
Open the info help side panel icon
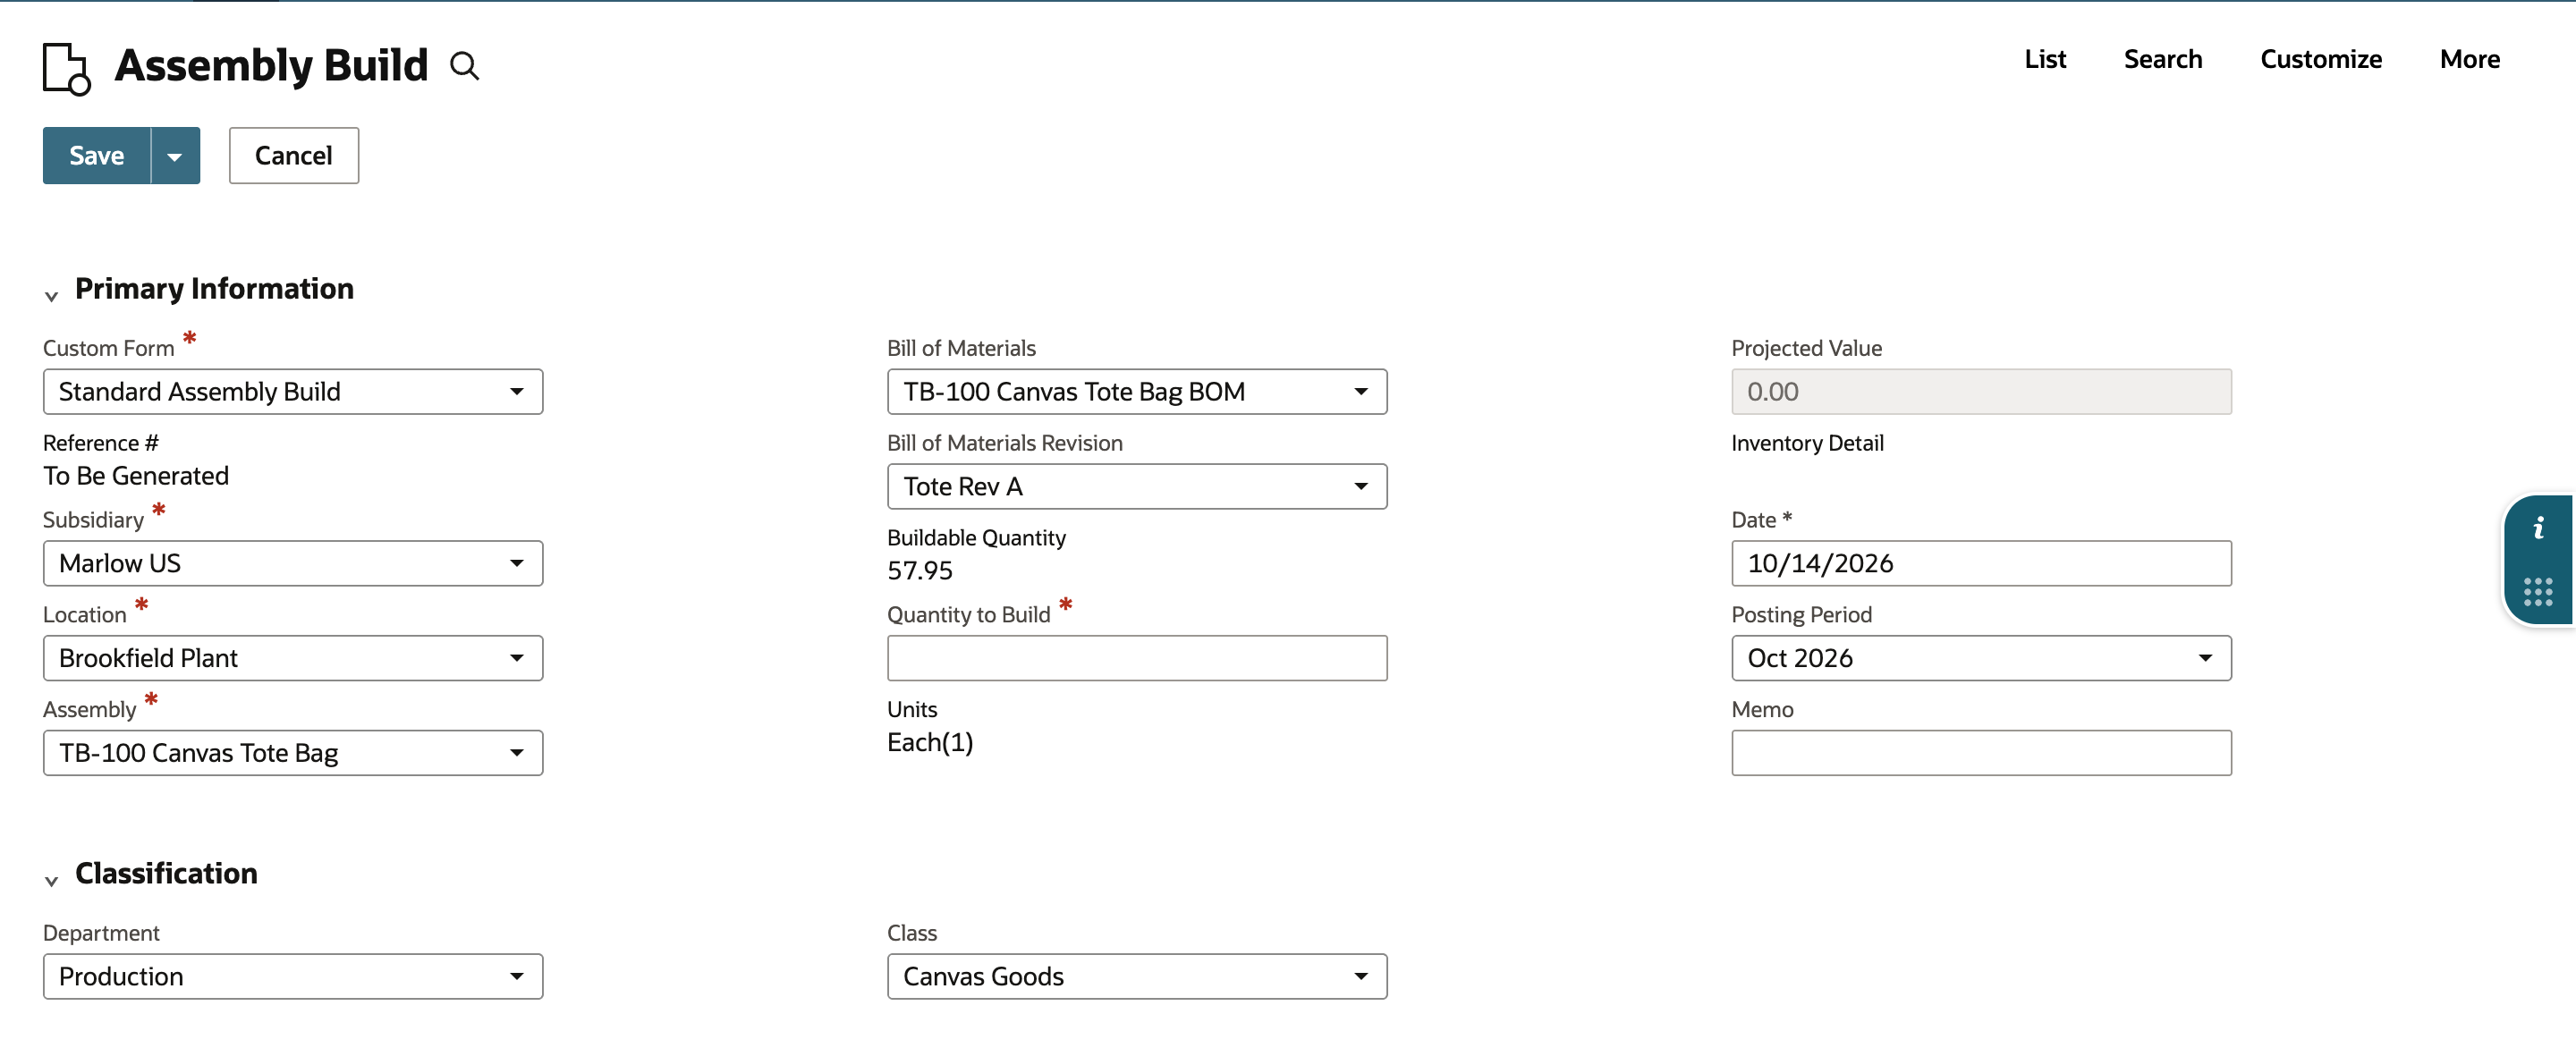[2538, 528]
